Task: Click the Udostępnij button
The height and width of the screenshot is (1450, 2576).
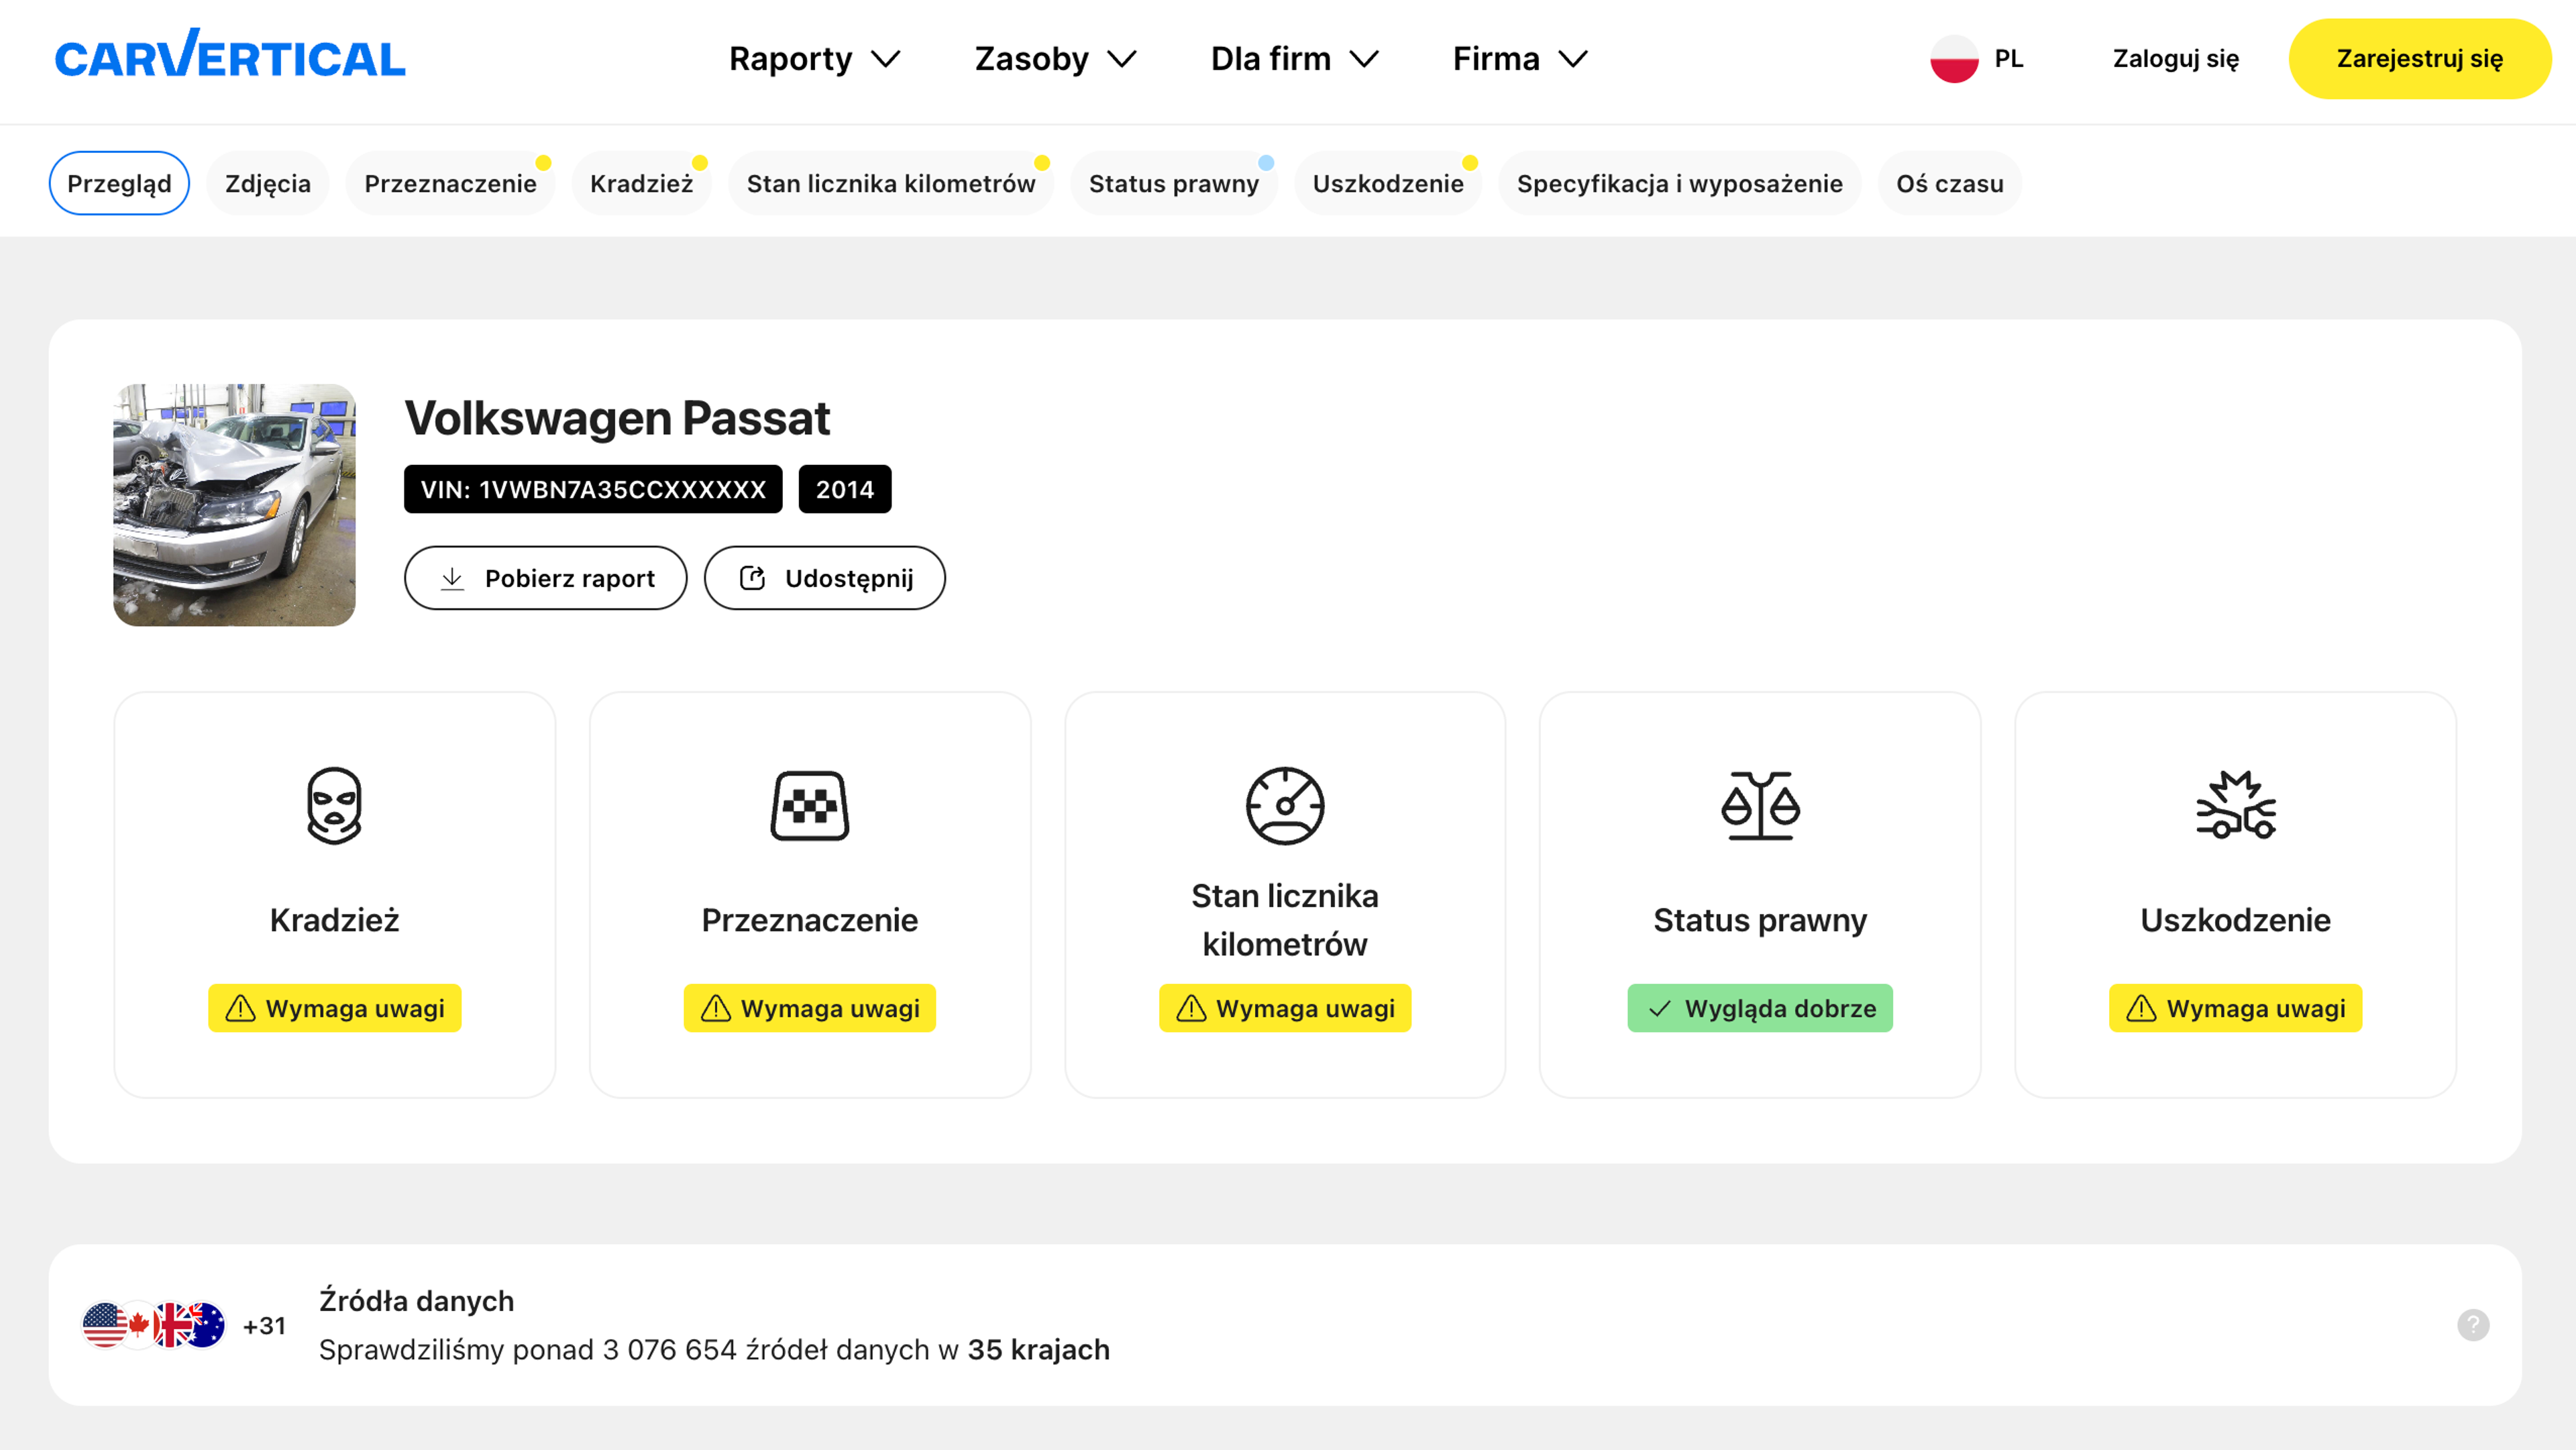Action: [x=825, y=578]
